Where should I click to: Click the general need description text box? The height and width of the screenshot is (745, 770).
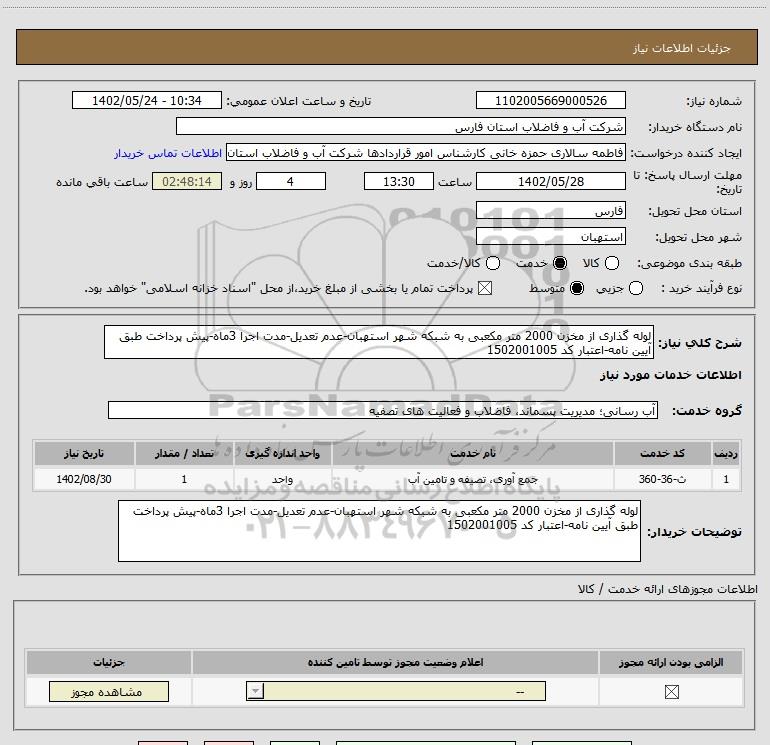379,342
